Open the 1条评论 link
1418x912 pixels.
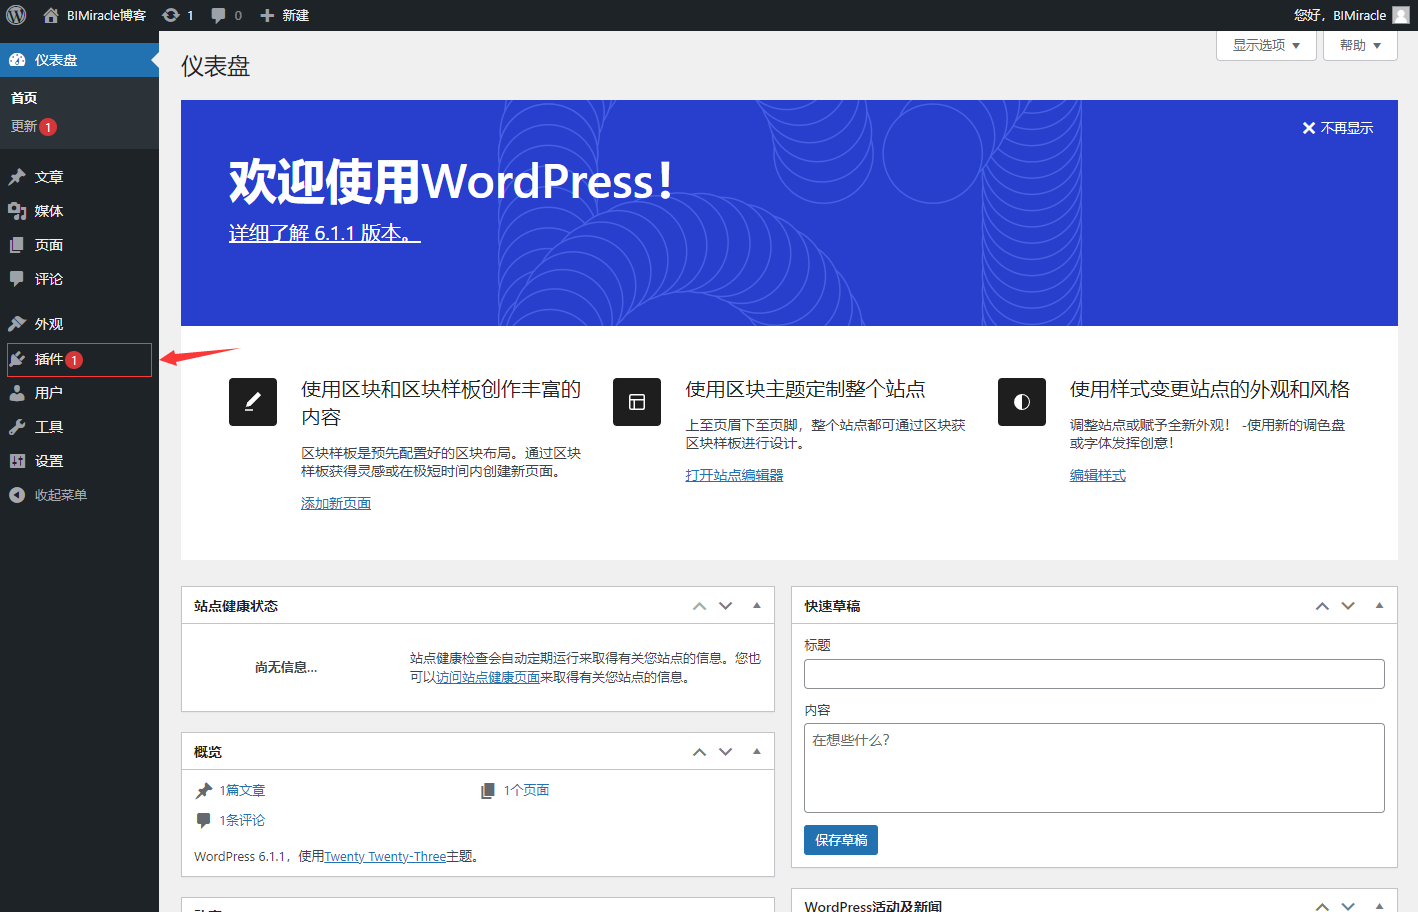click(242, 820)
